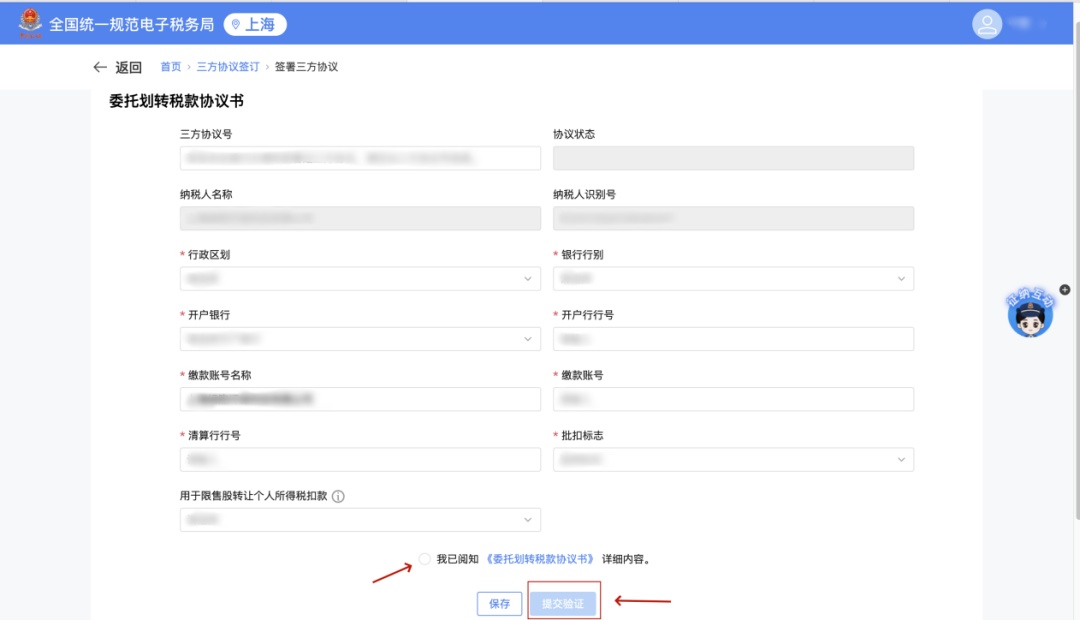Click the 保存 button
Screen dimensions: 1080x620
pos(499,603)
